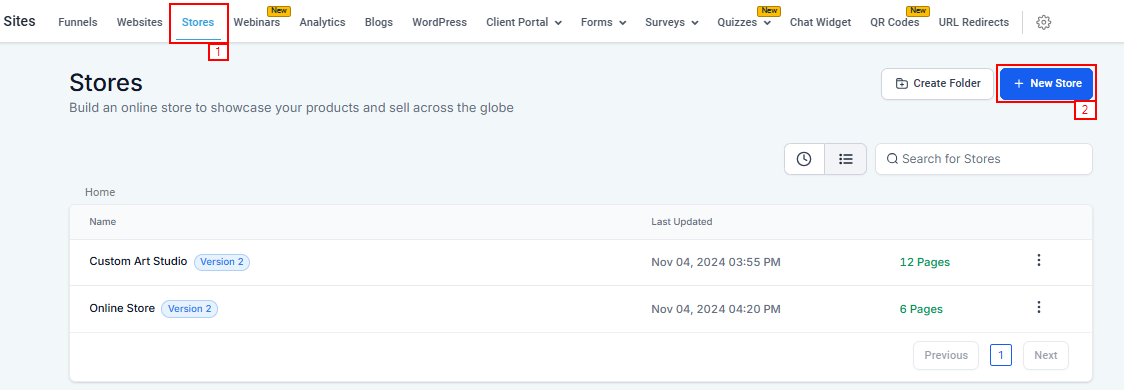Click the search magnifier icon

[x=892, y=159]
